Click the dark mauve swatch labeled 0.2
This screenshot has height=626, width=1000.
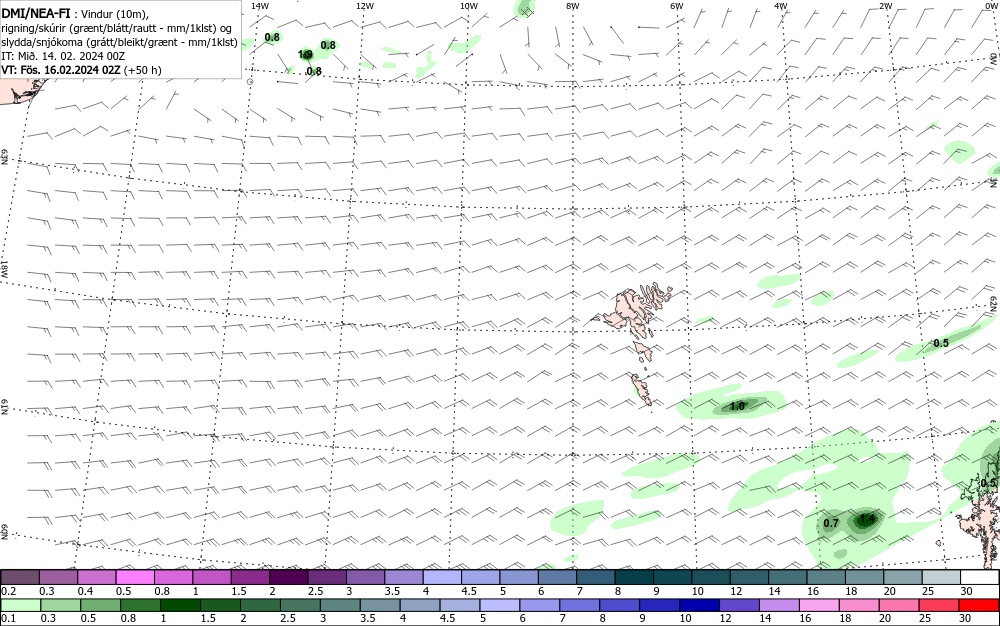point(20,577)
